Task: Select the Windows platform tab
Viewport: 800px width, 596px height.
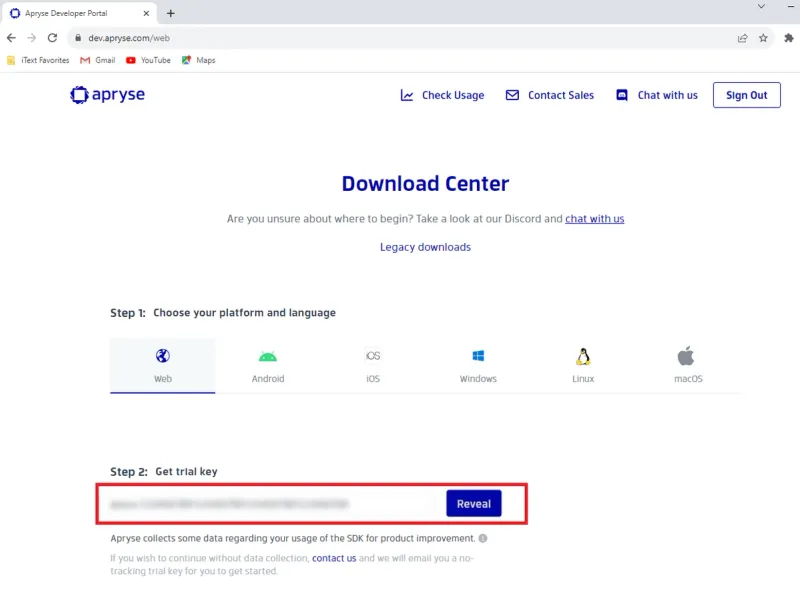Action: coord(478,366)
